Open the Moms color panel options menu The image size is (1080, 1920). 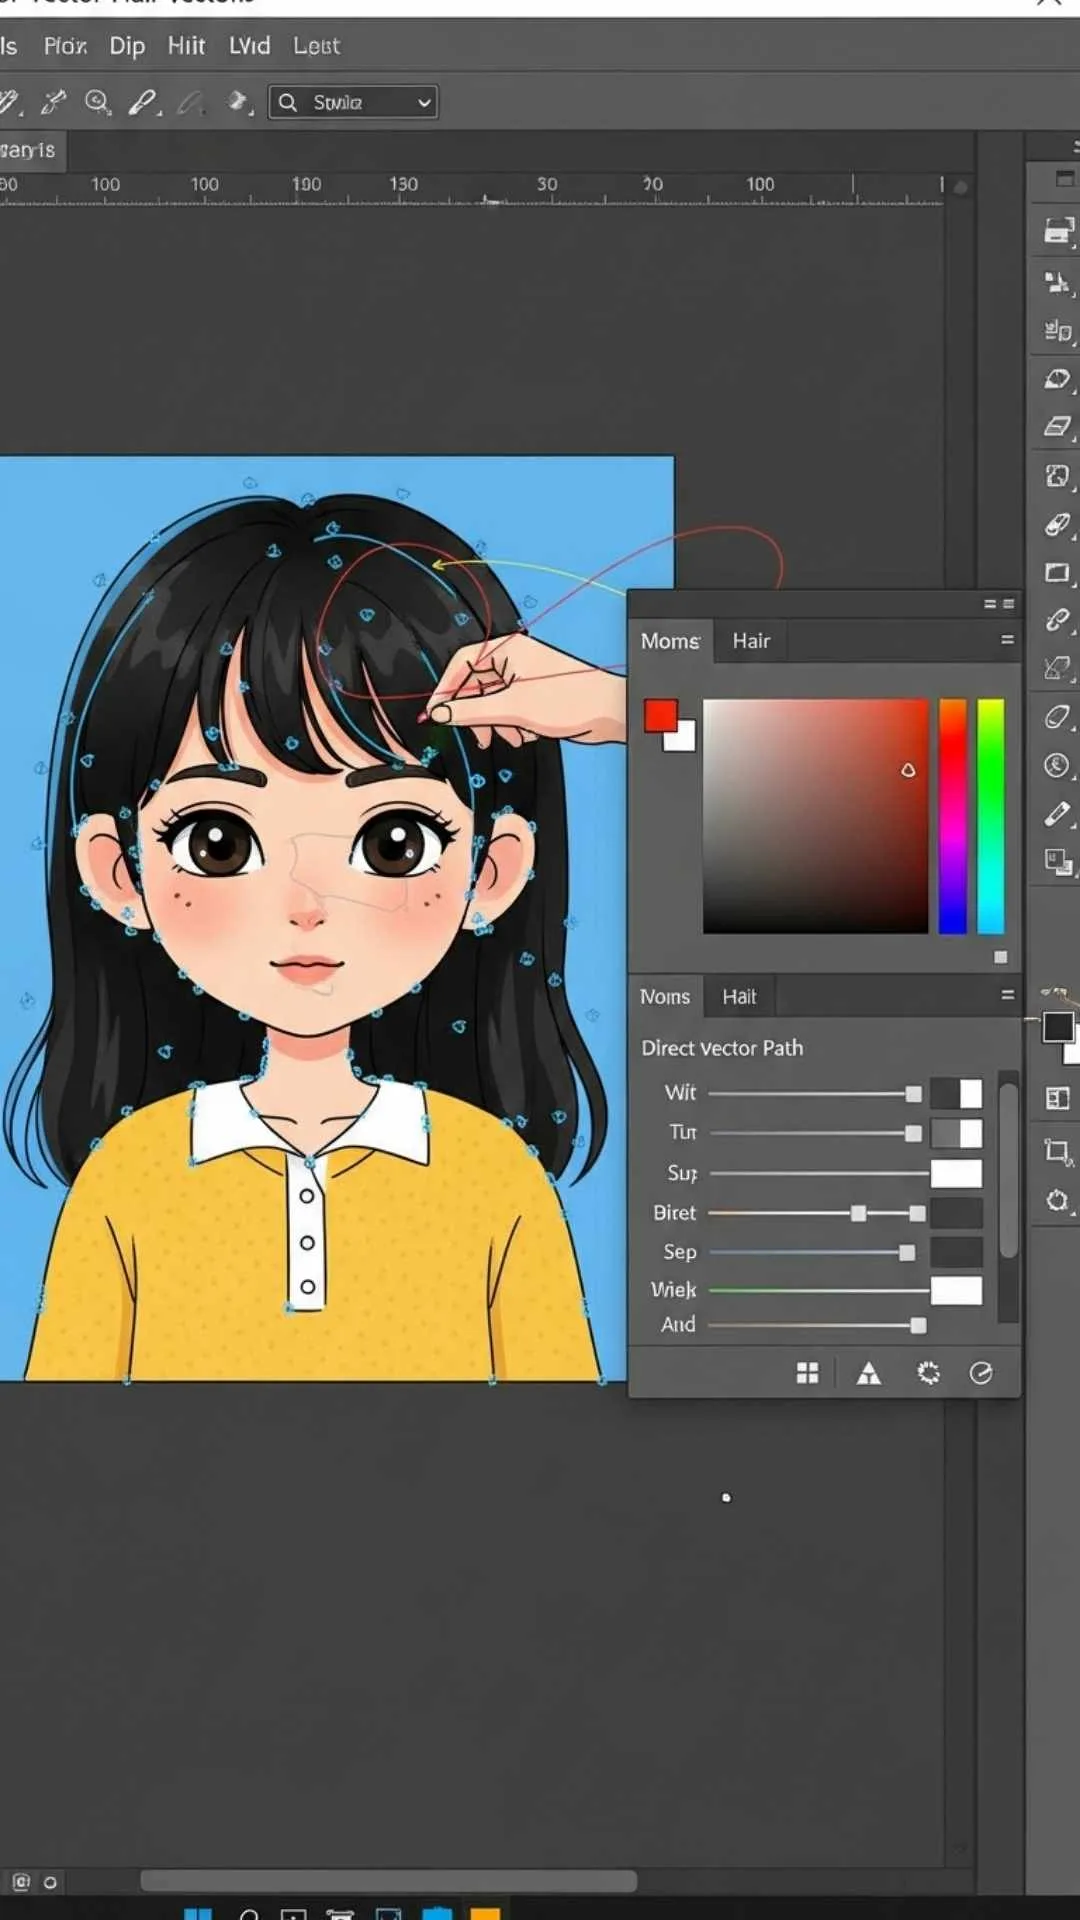1007,640
